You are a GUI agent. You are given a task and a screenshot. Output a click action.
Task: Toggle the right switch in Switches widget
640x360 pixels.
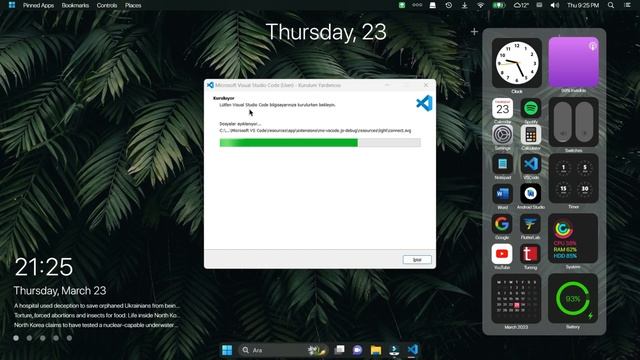tap(584, 122)
